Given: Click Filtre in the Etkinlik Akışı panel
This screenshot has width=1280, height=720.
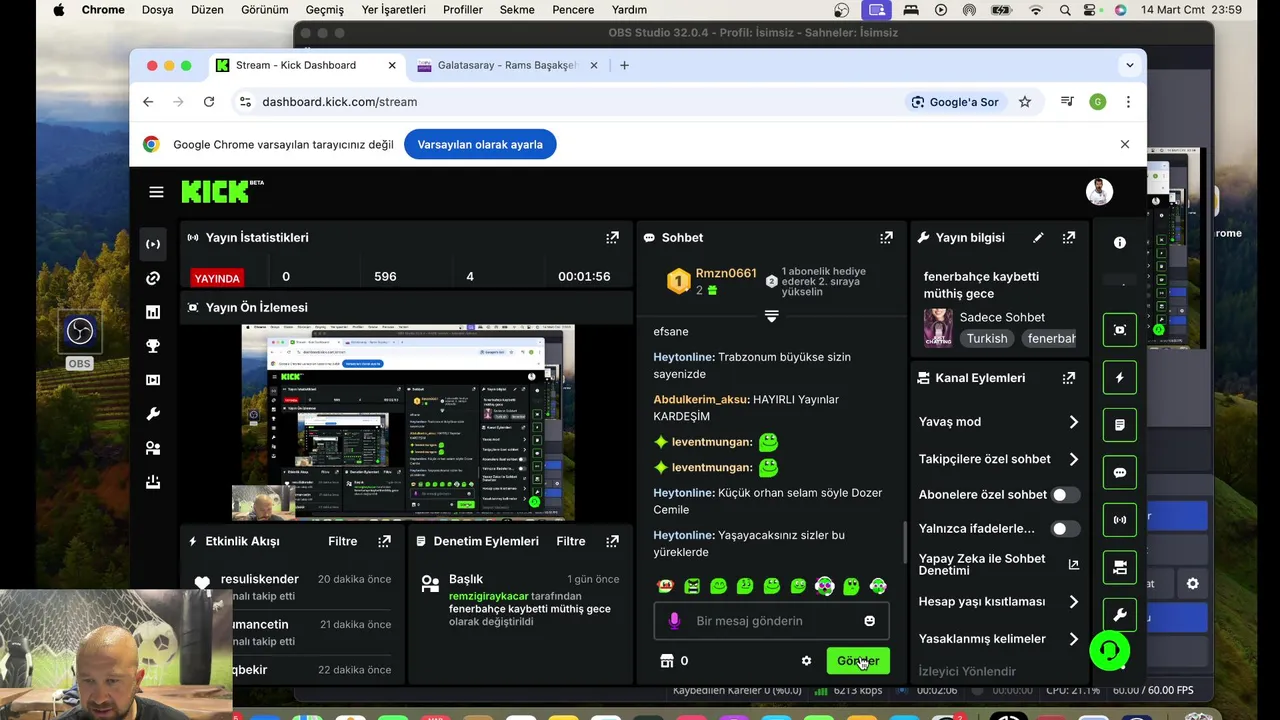Looking at the screenshot, I should (x=342, y=541).
